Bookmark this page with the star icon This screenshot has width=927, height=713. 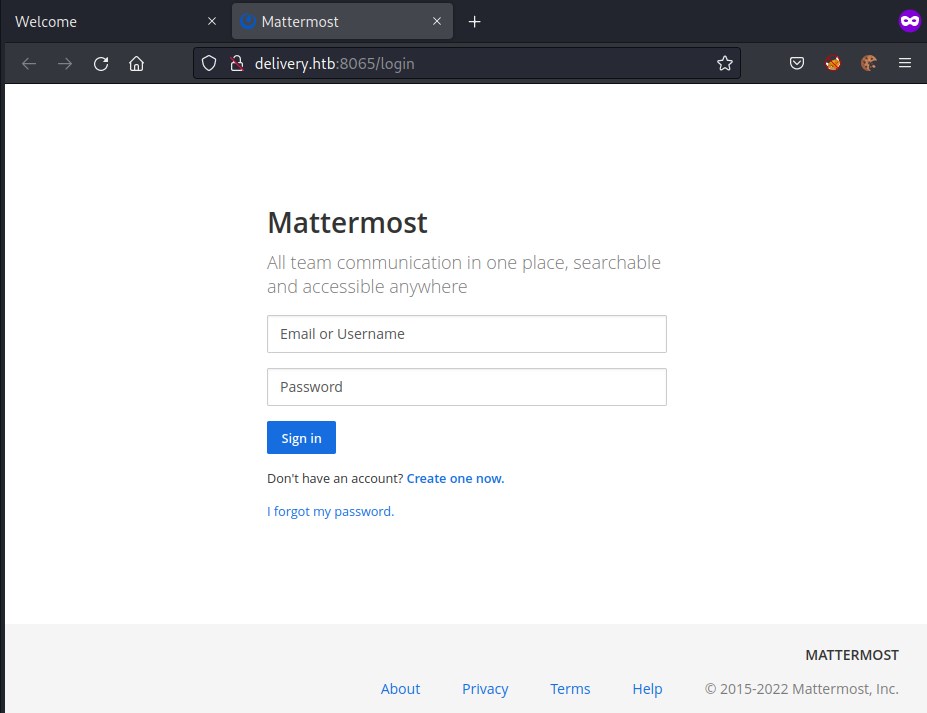tap(725, 64)
